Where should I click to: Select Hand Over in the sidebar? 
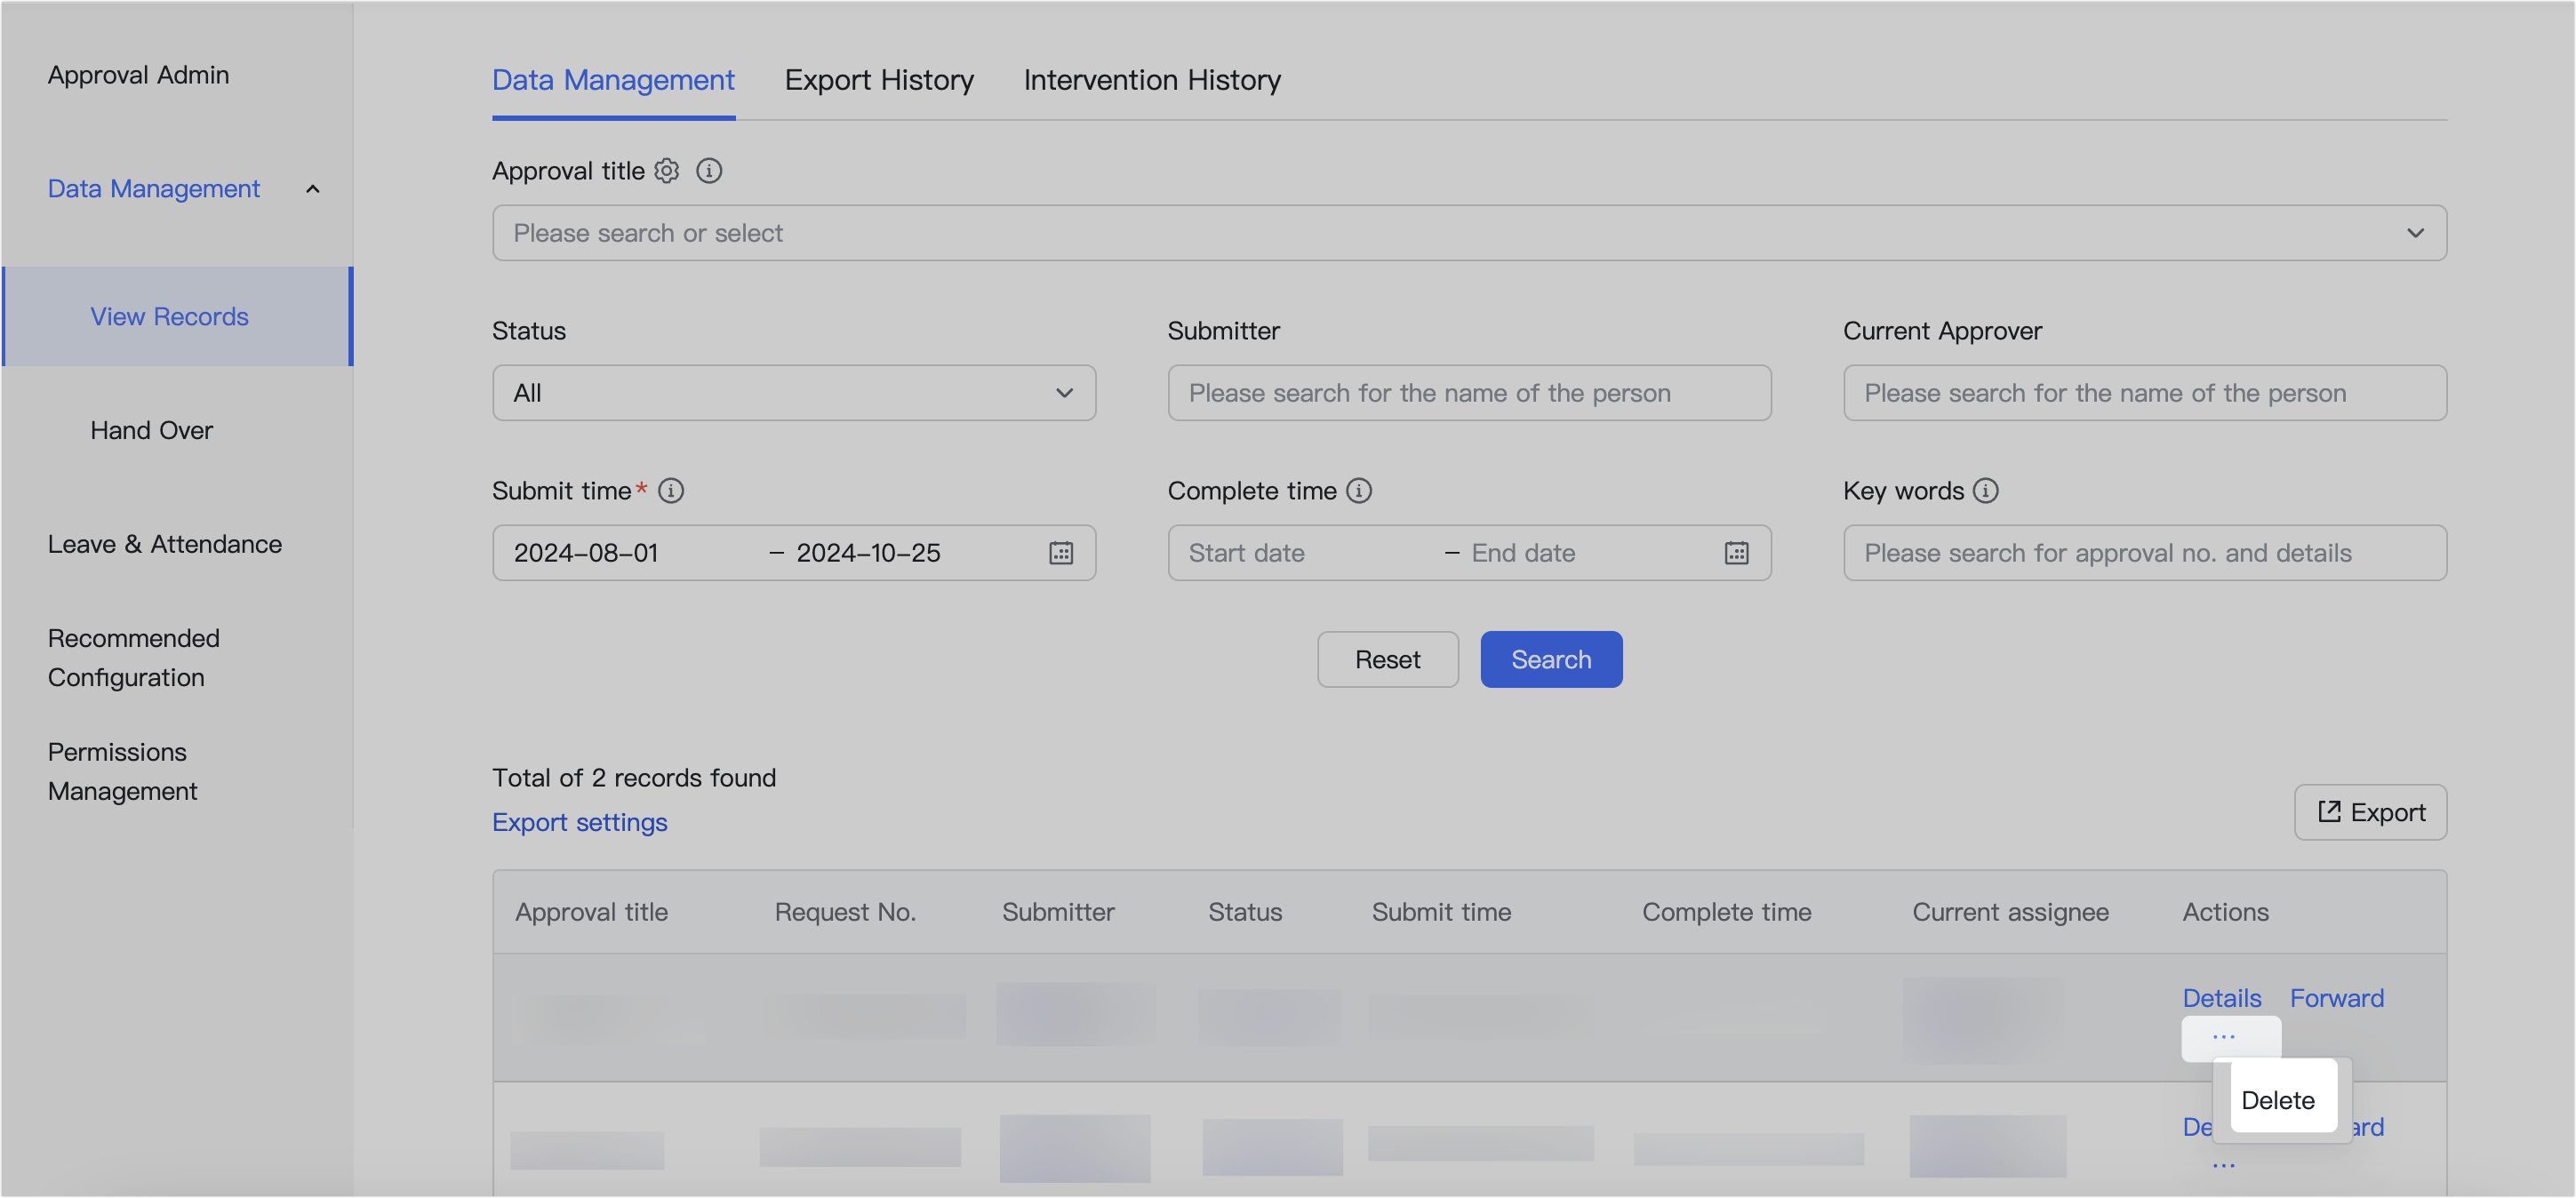pos(151,430)
